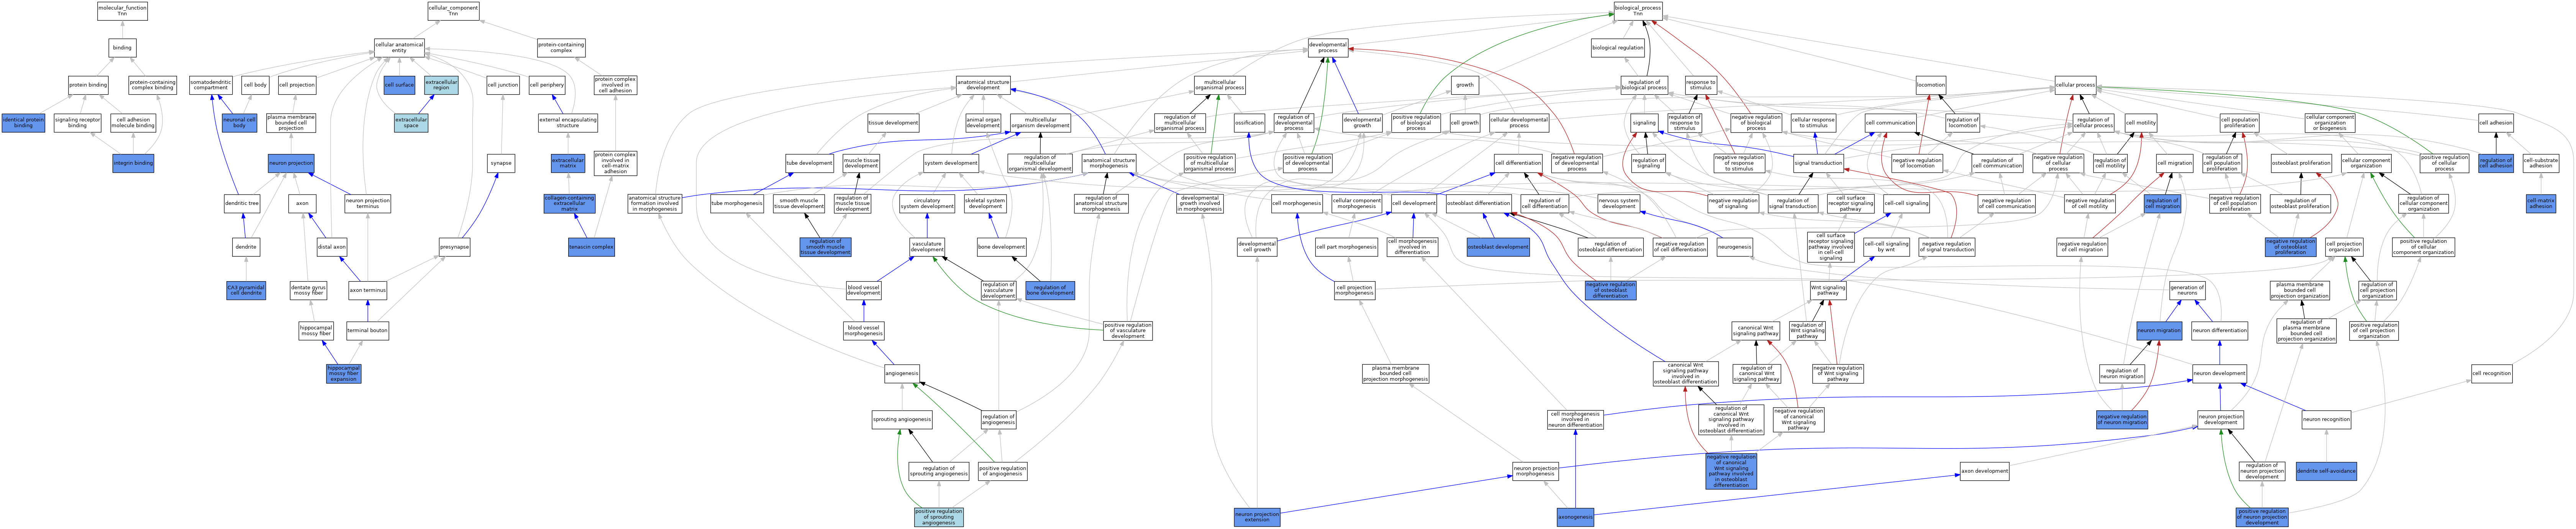2576x529 pixels.
Task: Click the 'neuronal cell body' node
Action: point(239,123)
